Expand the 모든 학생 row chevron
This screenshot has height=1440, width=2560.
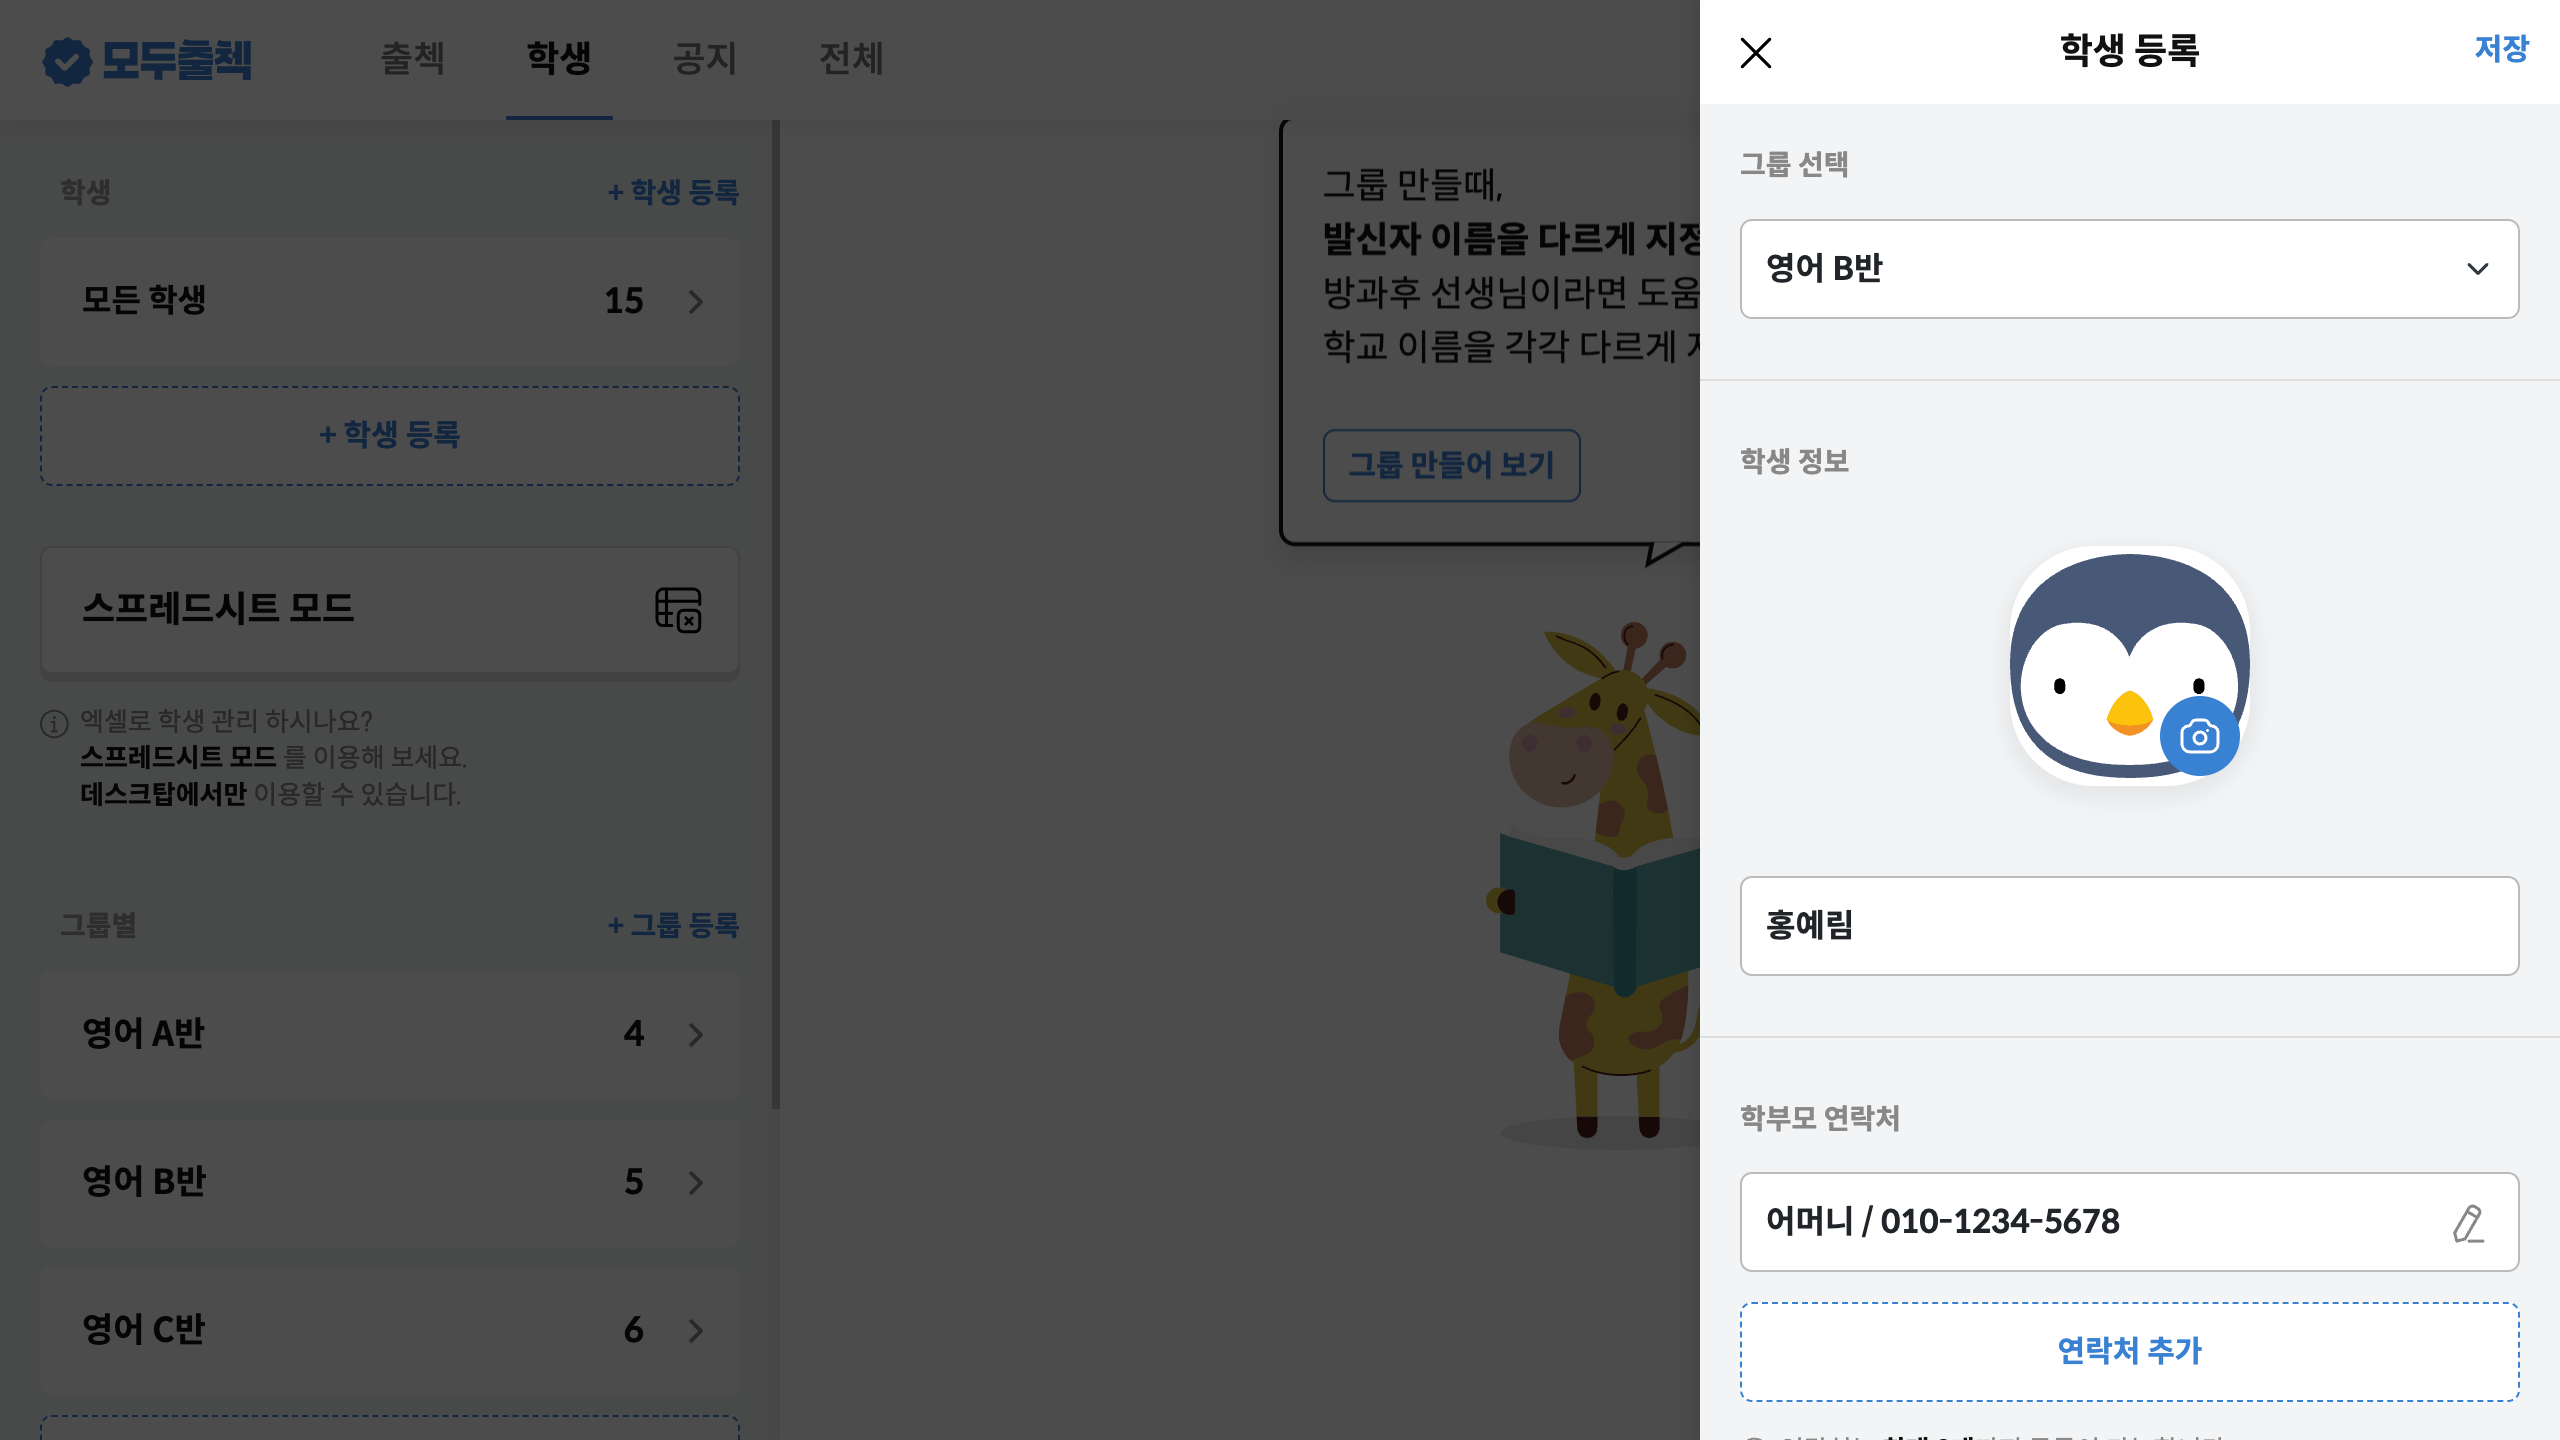(696, 301)
